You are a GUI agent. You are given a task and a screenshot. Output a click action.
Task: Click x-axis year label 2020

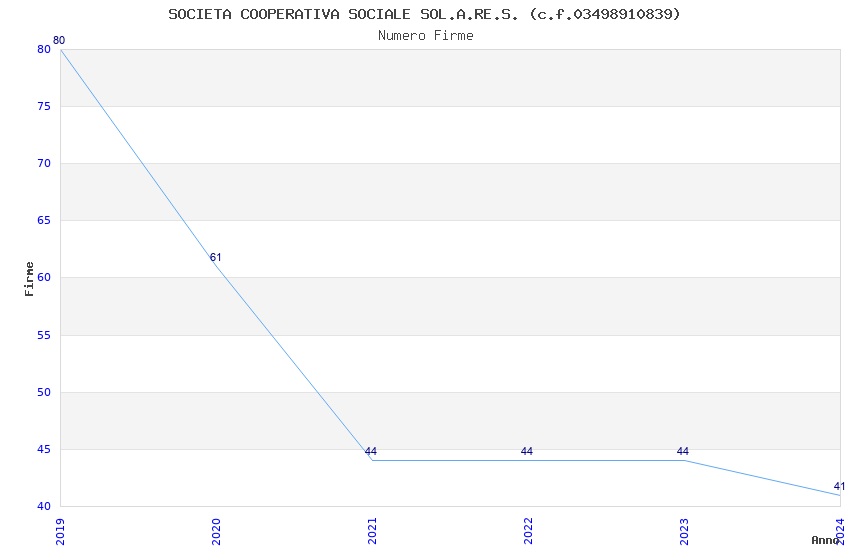(x=216, y=532)
